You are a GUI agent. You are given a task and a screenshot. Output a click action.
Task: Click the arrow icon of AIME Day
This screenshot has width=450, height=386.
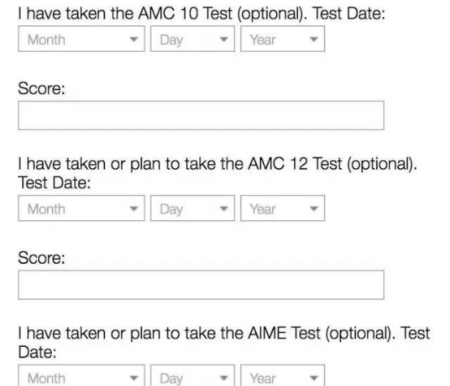pyautogui.click(x=224, y=378)
